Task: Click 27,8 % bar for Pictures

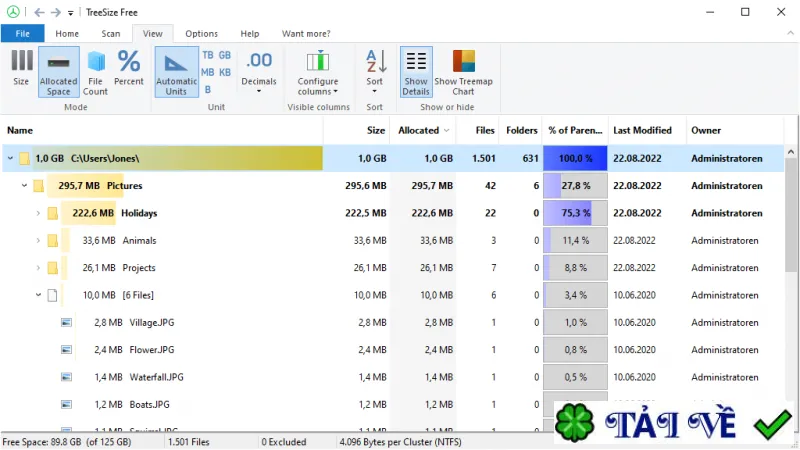Action: point(575,186)
